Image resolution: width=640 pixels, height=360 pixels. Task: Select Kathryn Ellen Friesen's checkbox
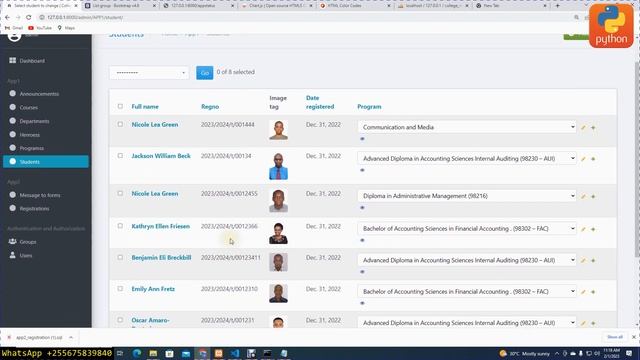(120, 226)
